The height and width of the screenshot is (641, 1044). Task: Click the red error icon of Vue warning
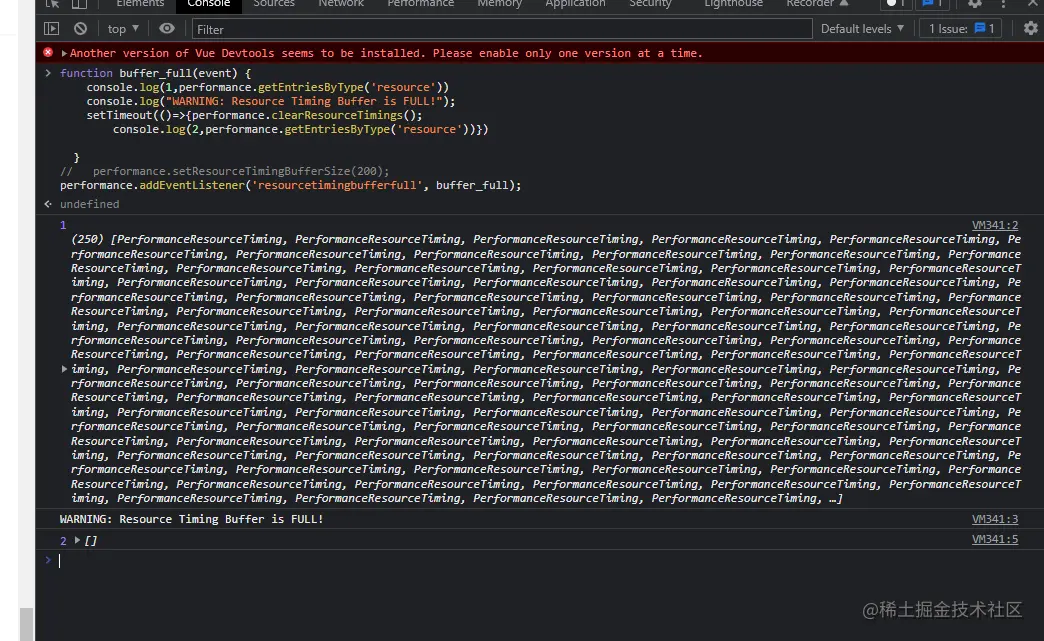pos(48,53)
